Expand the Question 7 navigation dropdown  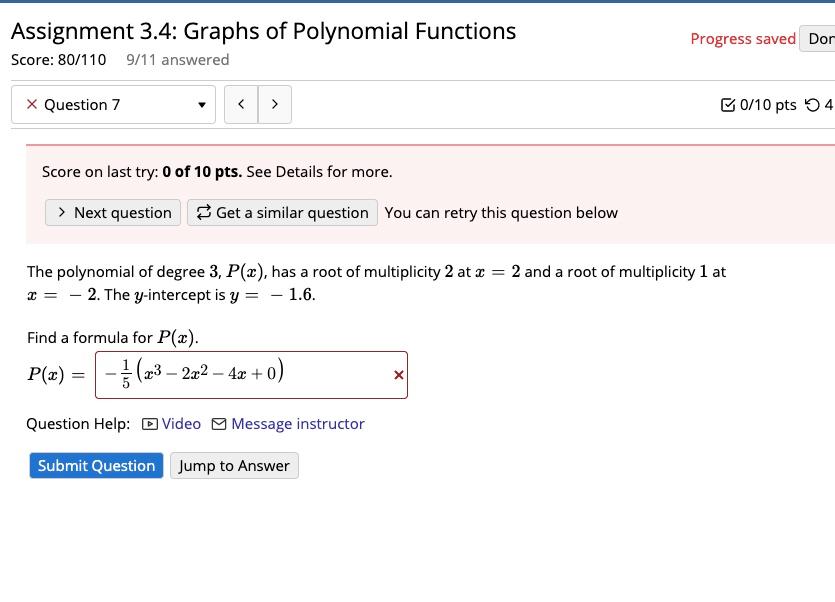(200, 104)
